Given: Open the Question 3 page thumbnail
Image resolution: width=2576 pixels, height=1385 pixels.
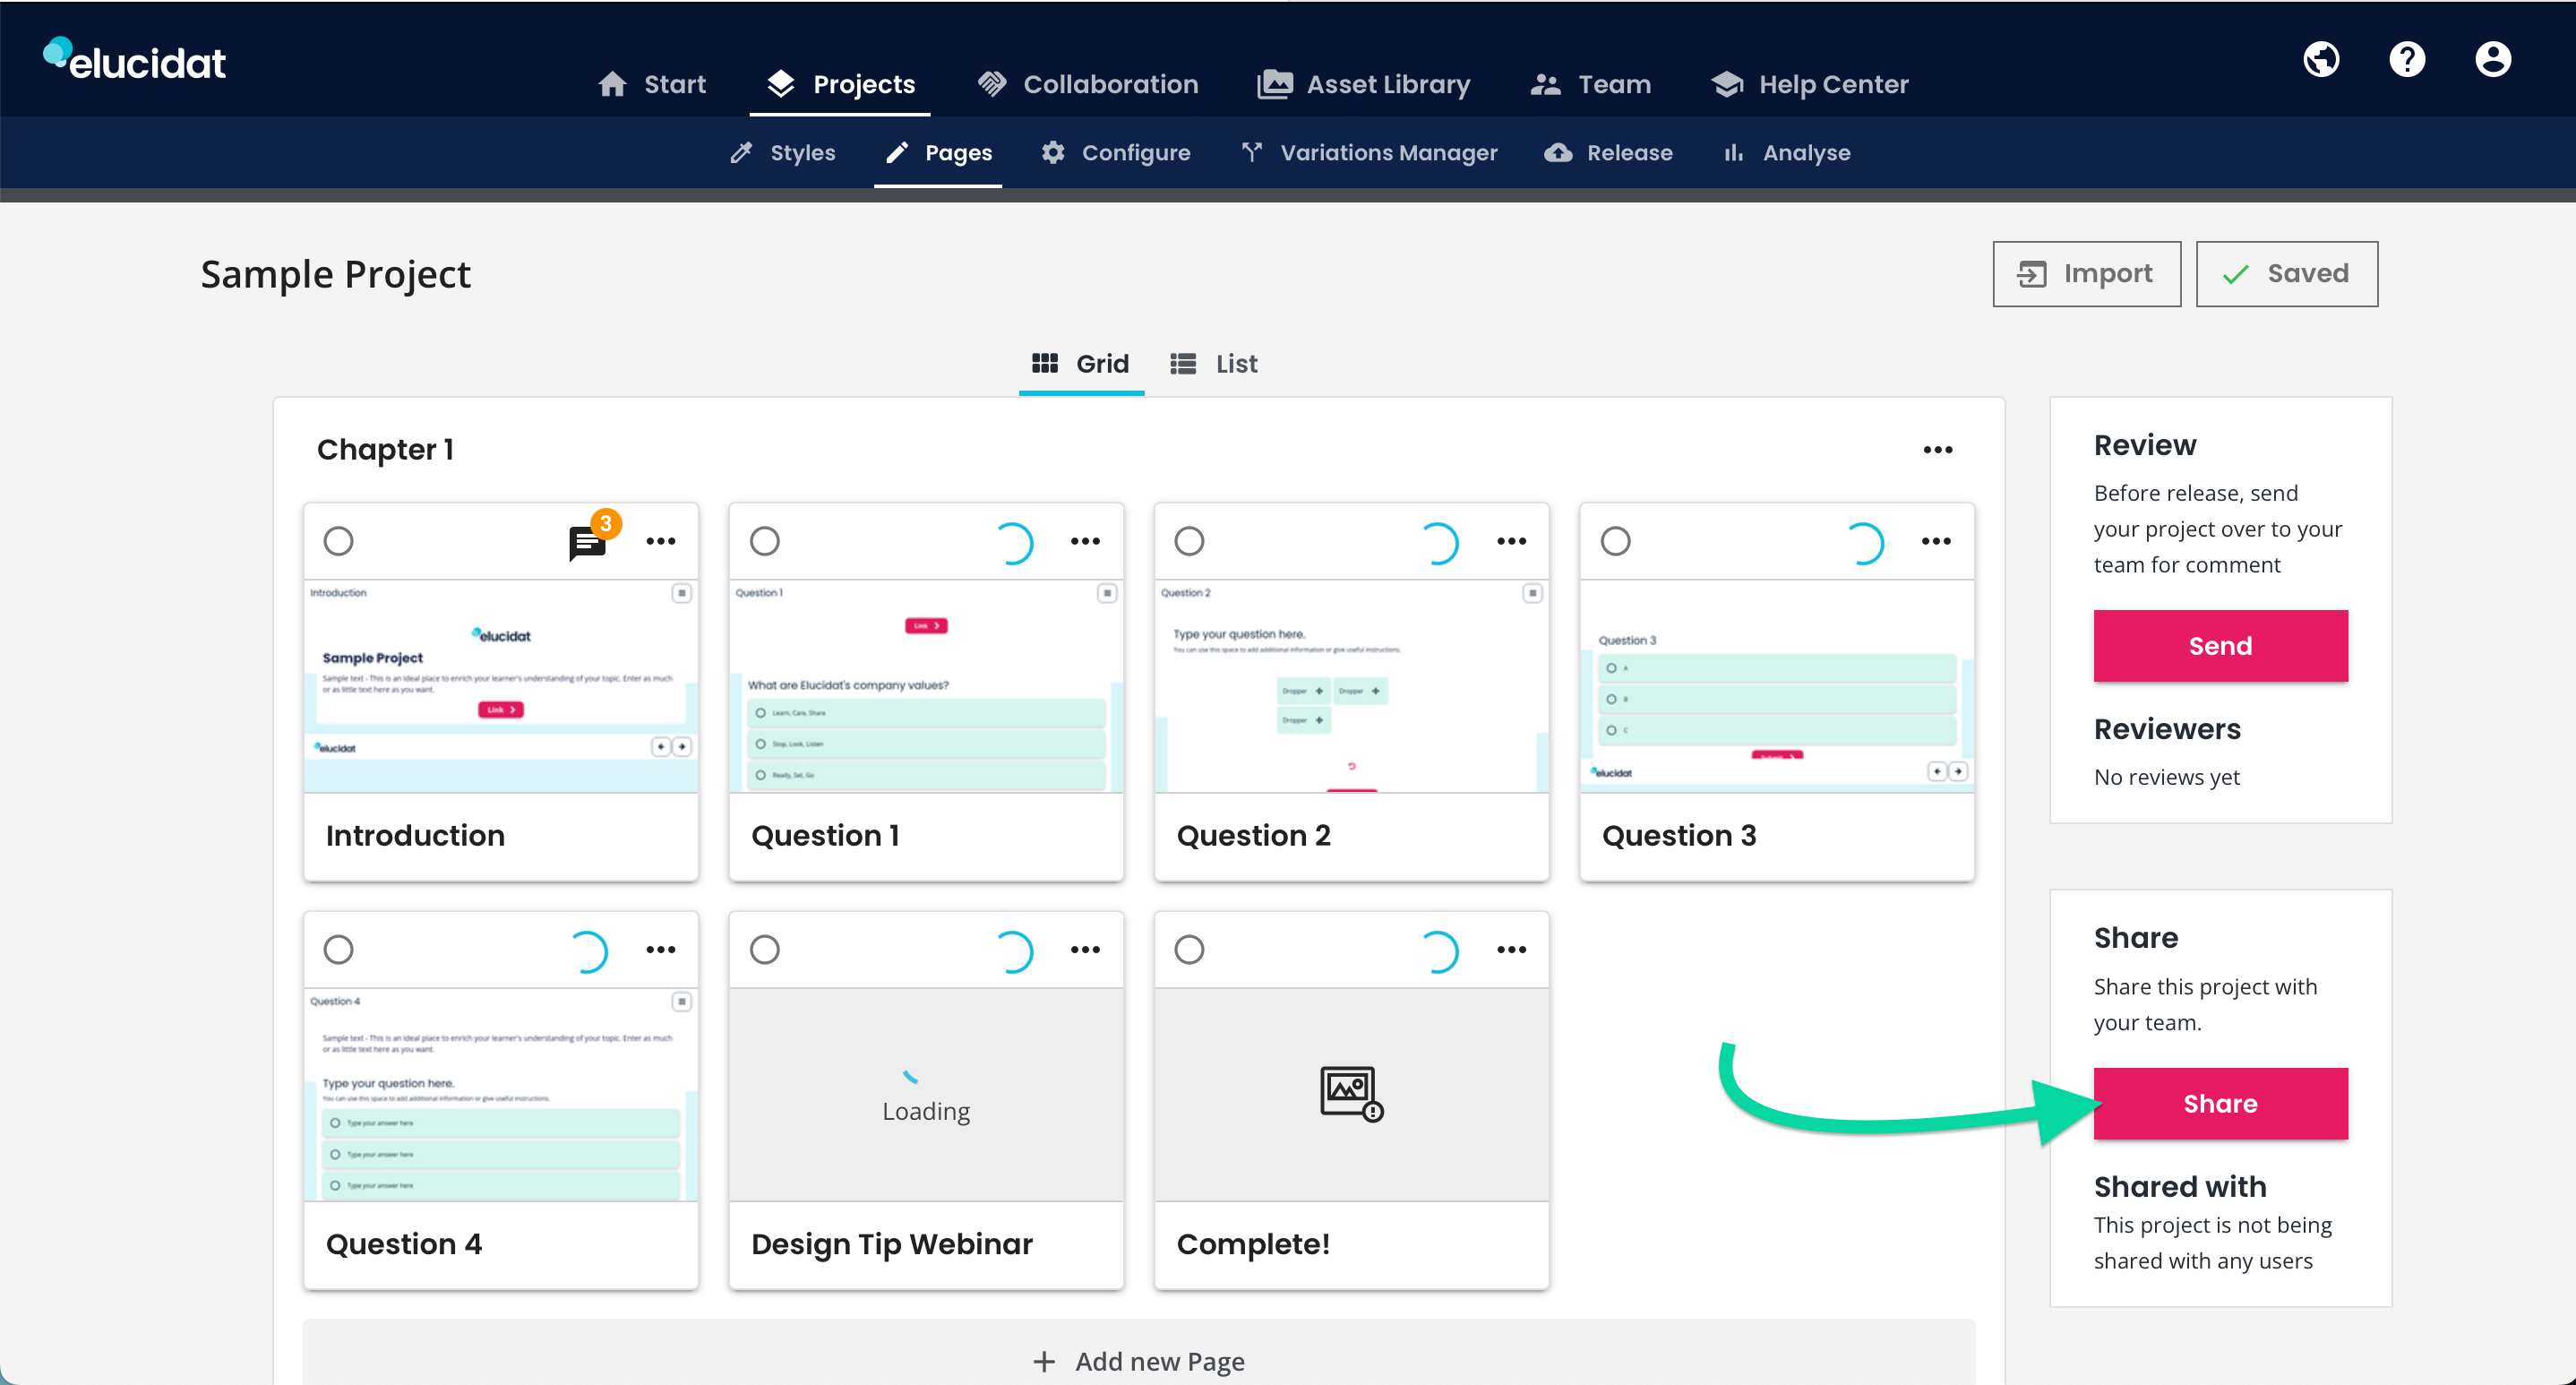Looking at the screenshot, I should [x=1777, y=686].
